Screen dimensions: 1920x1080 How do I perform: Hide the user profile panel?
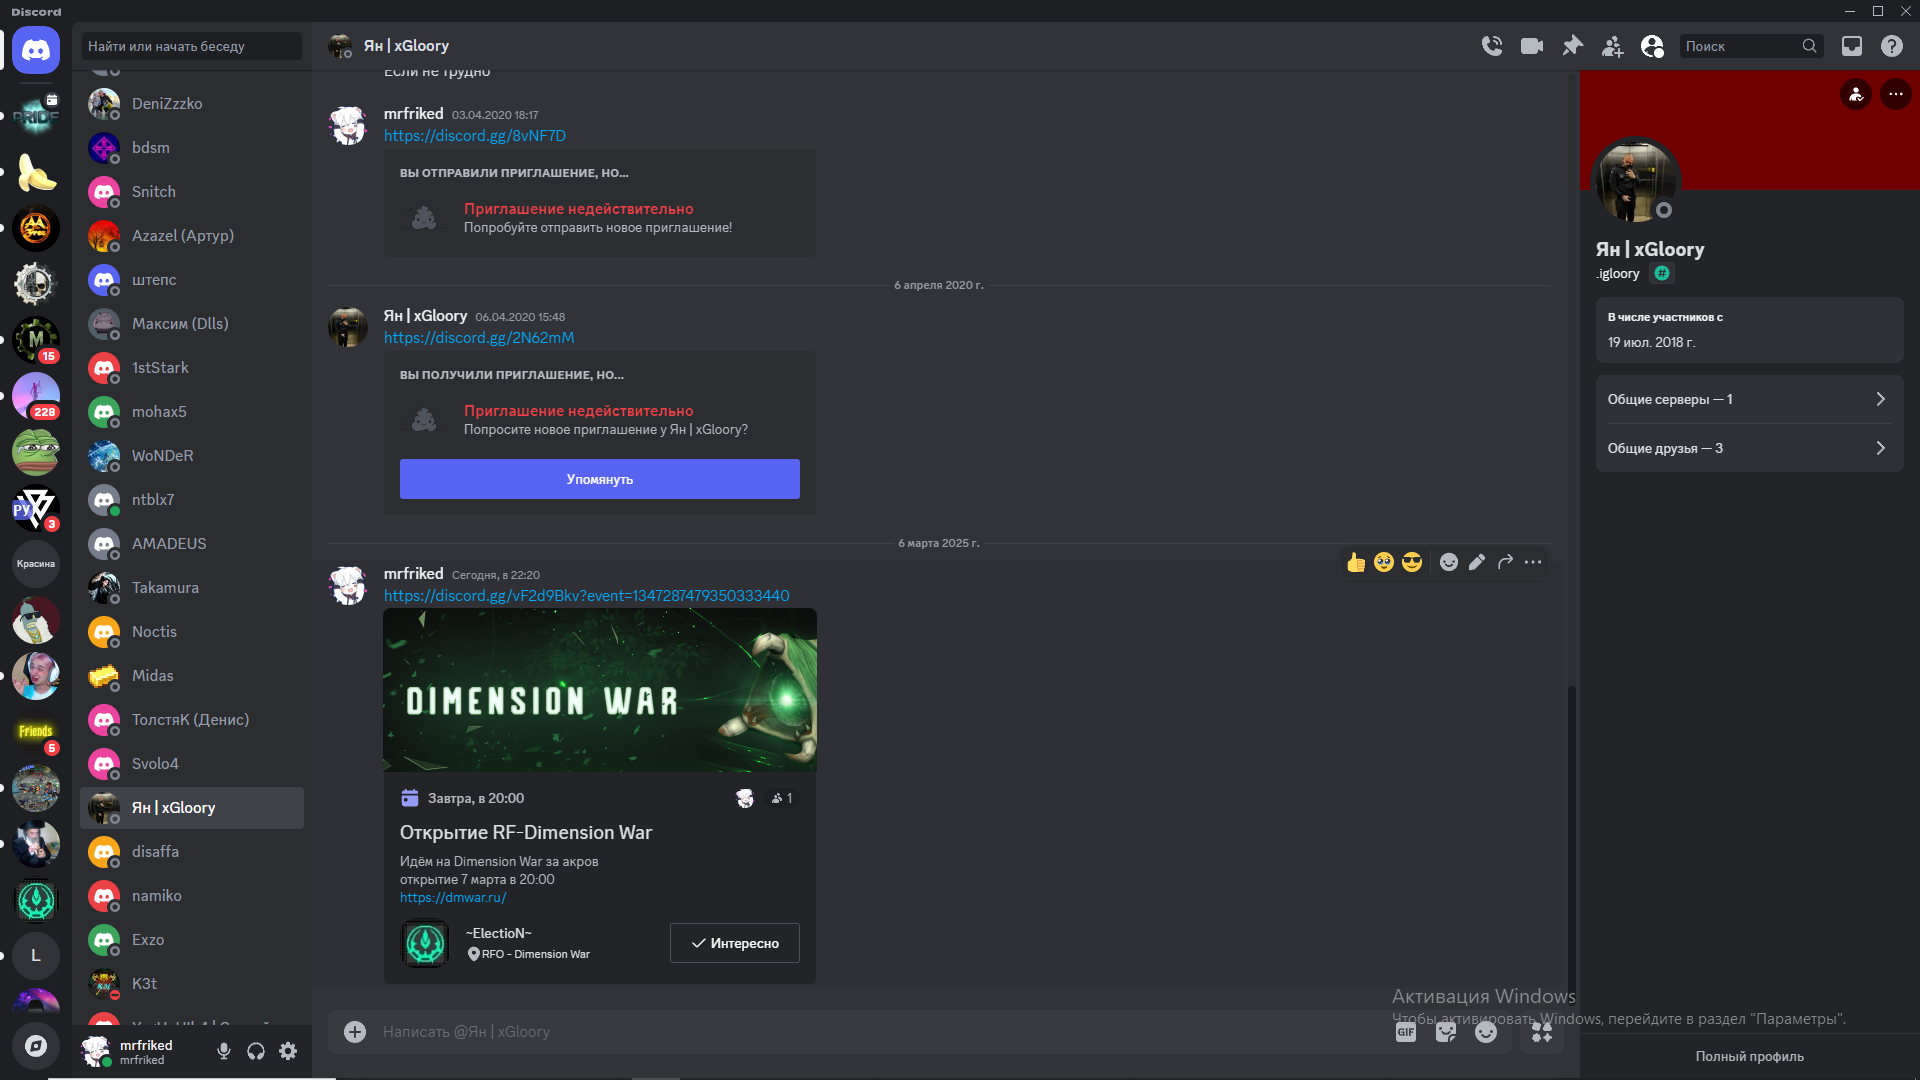(x=1652, y=46)
